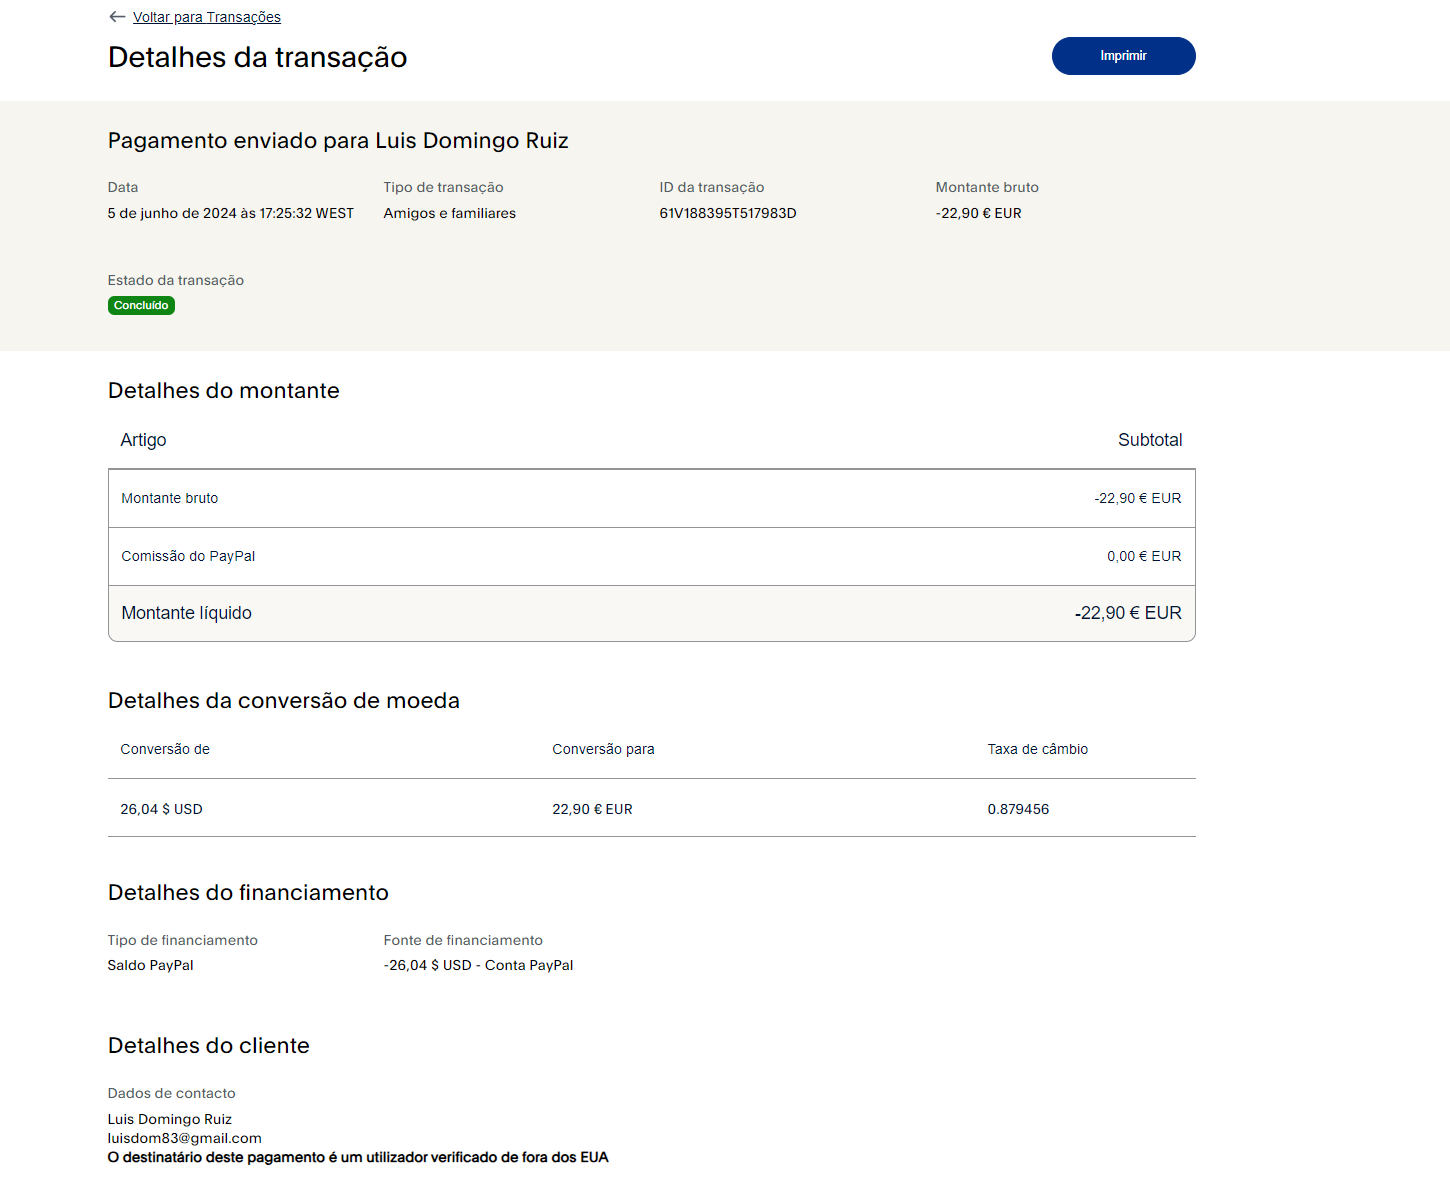
Task: Click the back arrow icon
Action: (117, 17)
